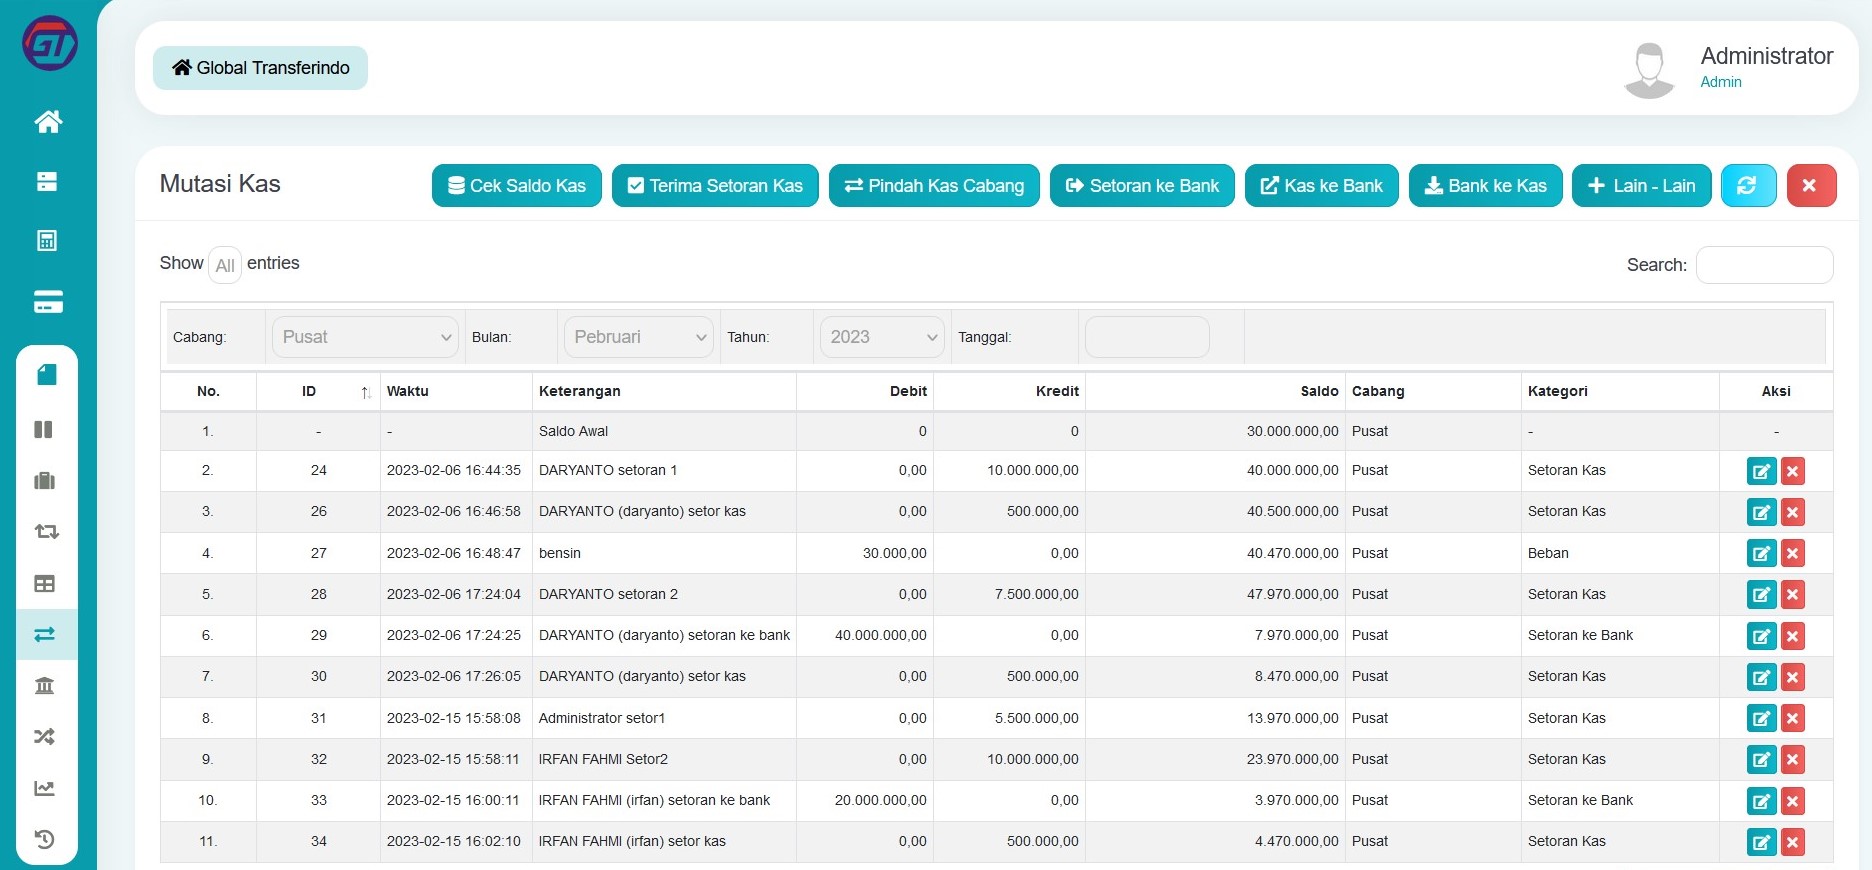Screen dimensions: 1872x870
Task: Sort by the Kategori column header
Action: pos(1620,391)
